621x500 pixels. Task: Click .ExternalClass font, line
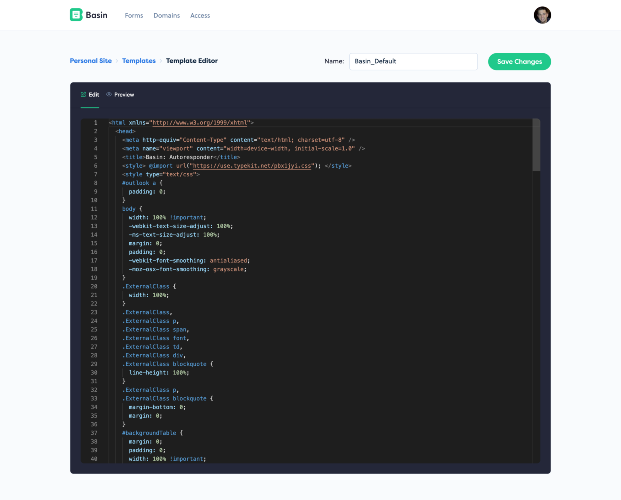click(156, 338)
